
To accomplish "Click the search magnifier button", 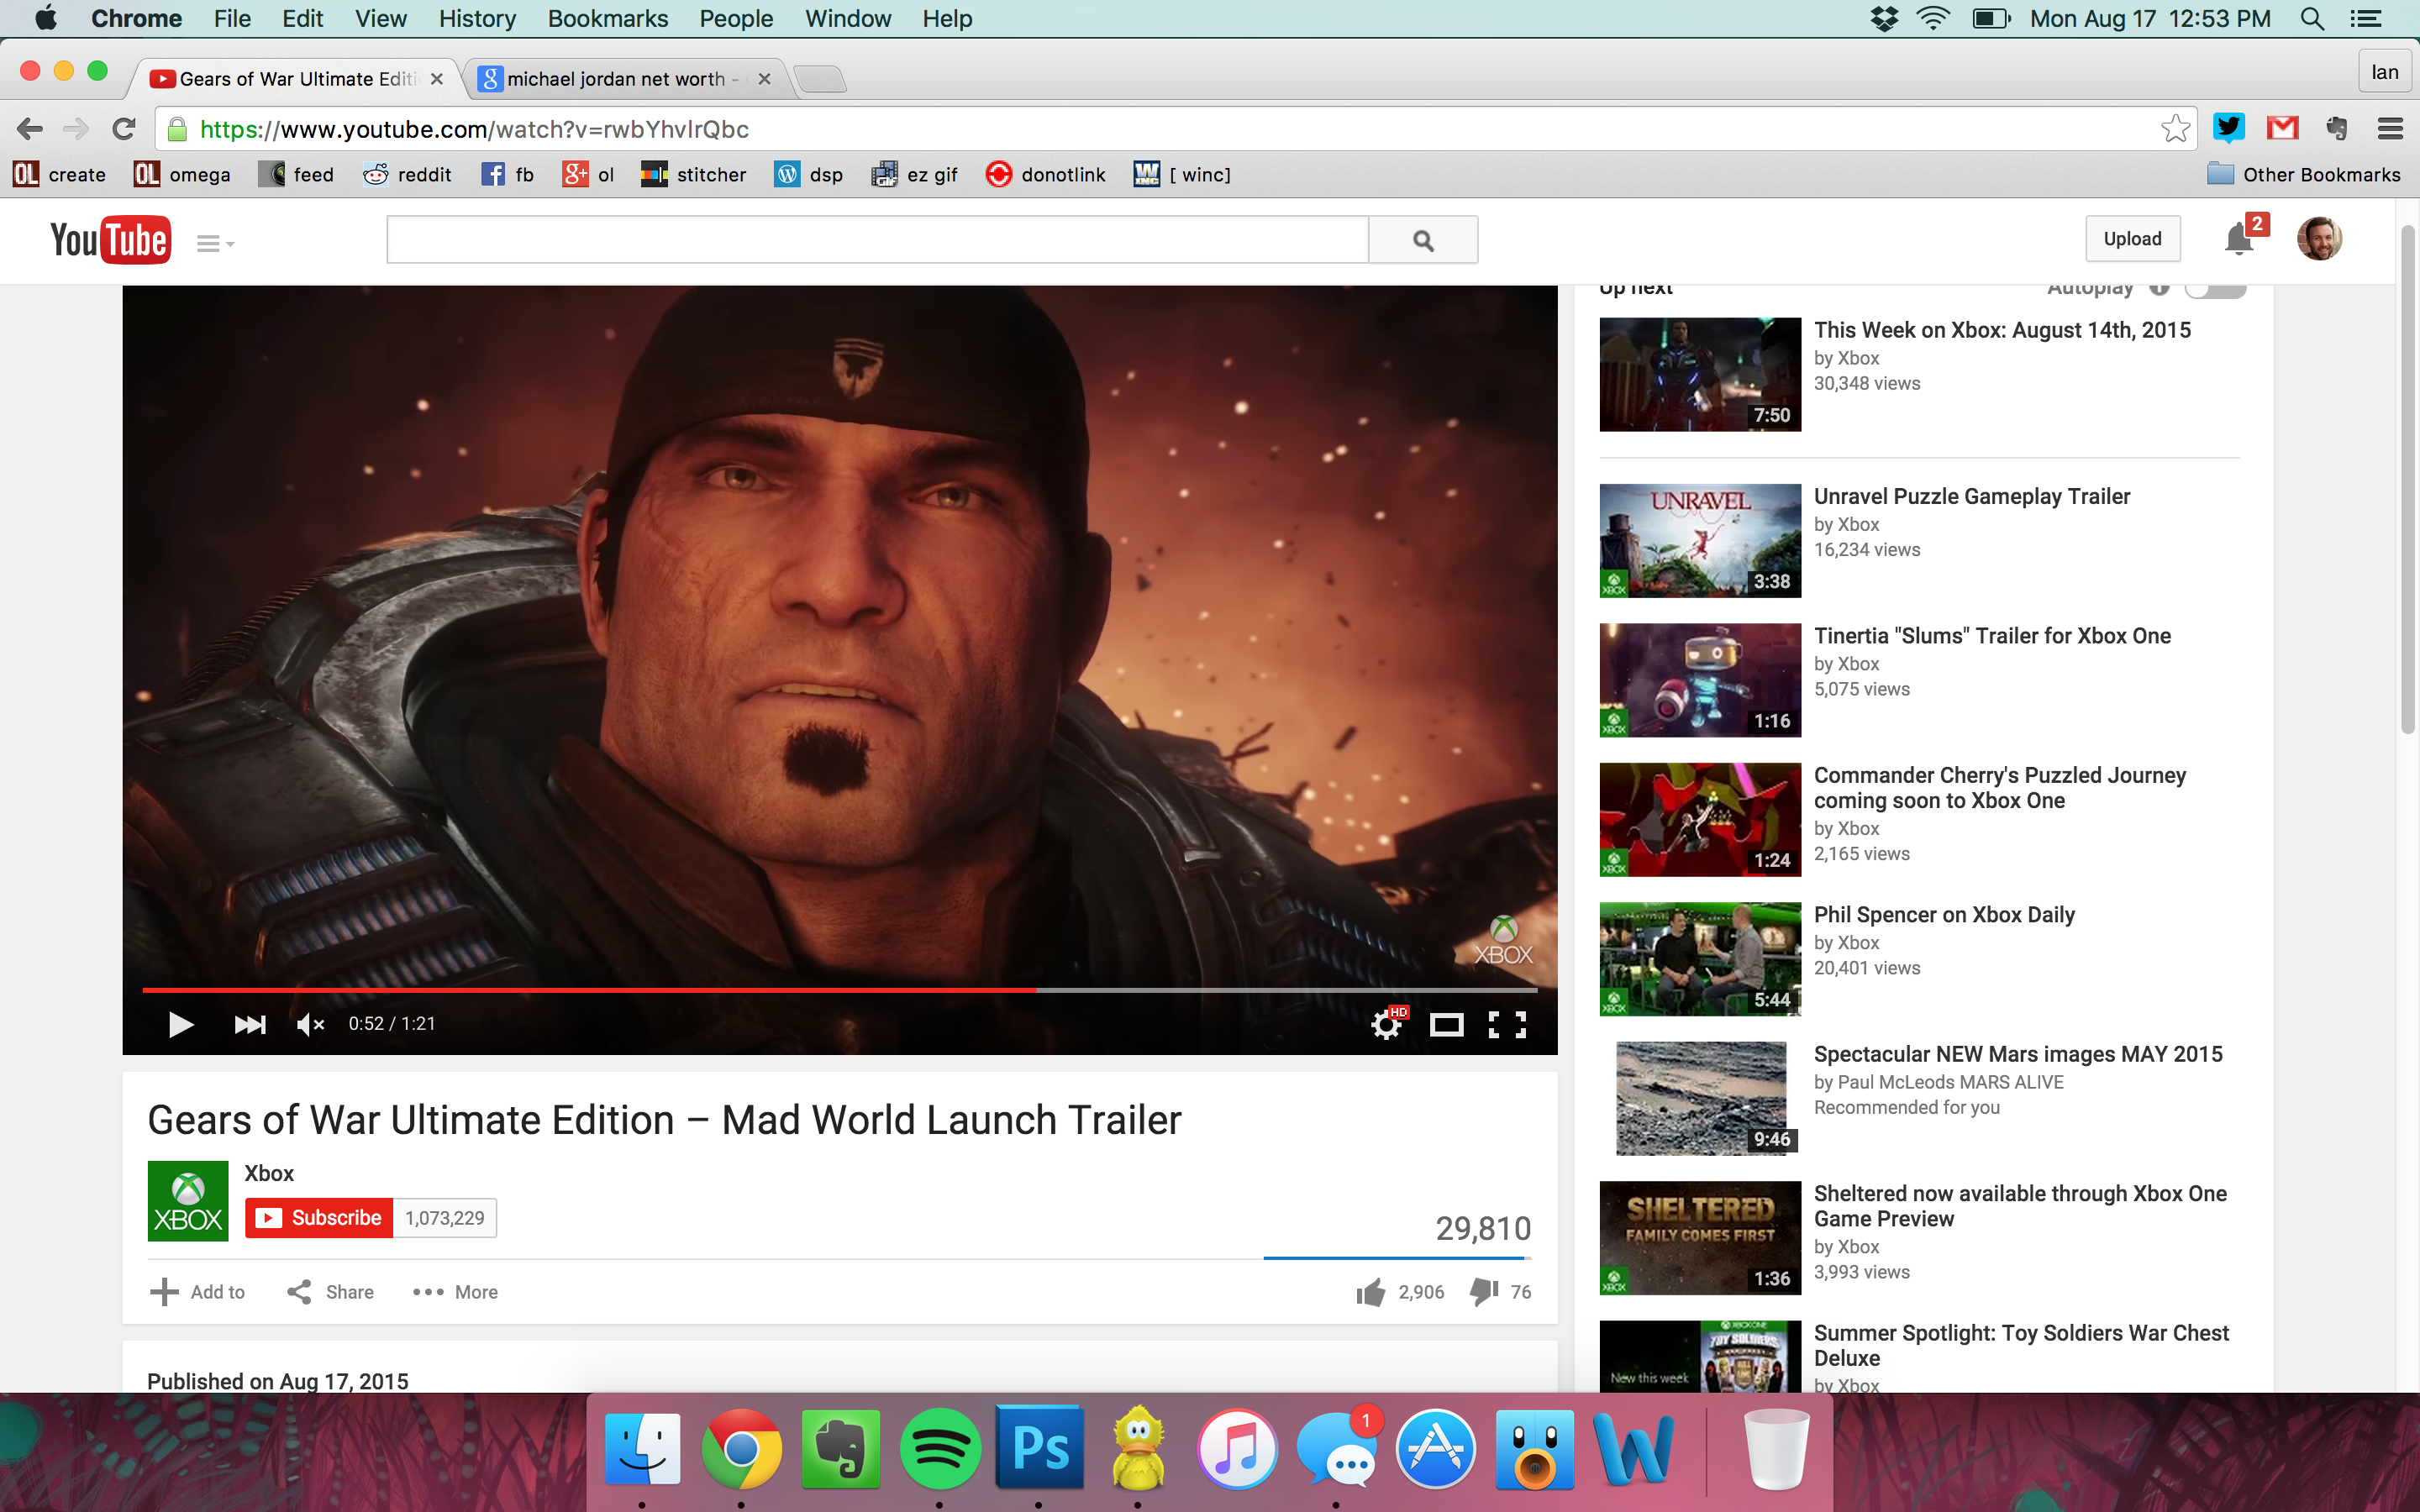I will 1423,240.
